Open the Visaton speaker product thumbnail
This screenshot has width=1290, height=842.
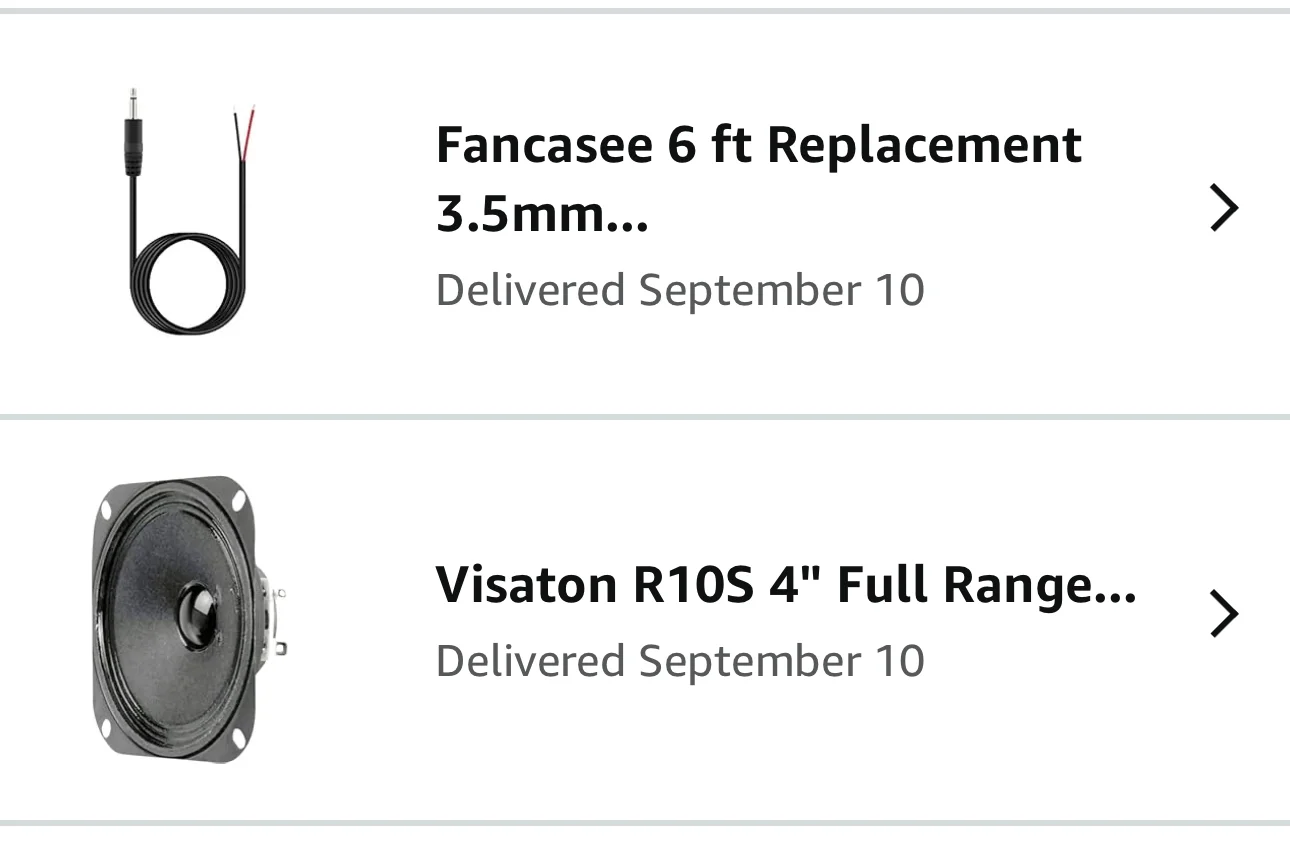(190, 619)
